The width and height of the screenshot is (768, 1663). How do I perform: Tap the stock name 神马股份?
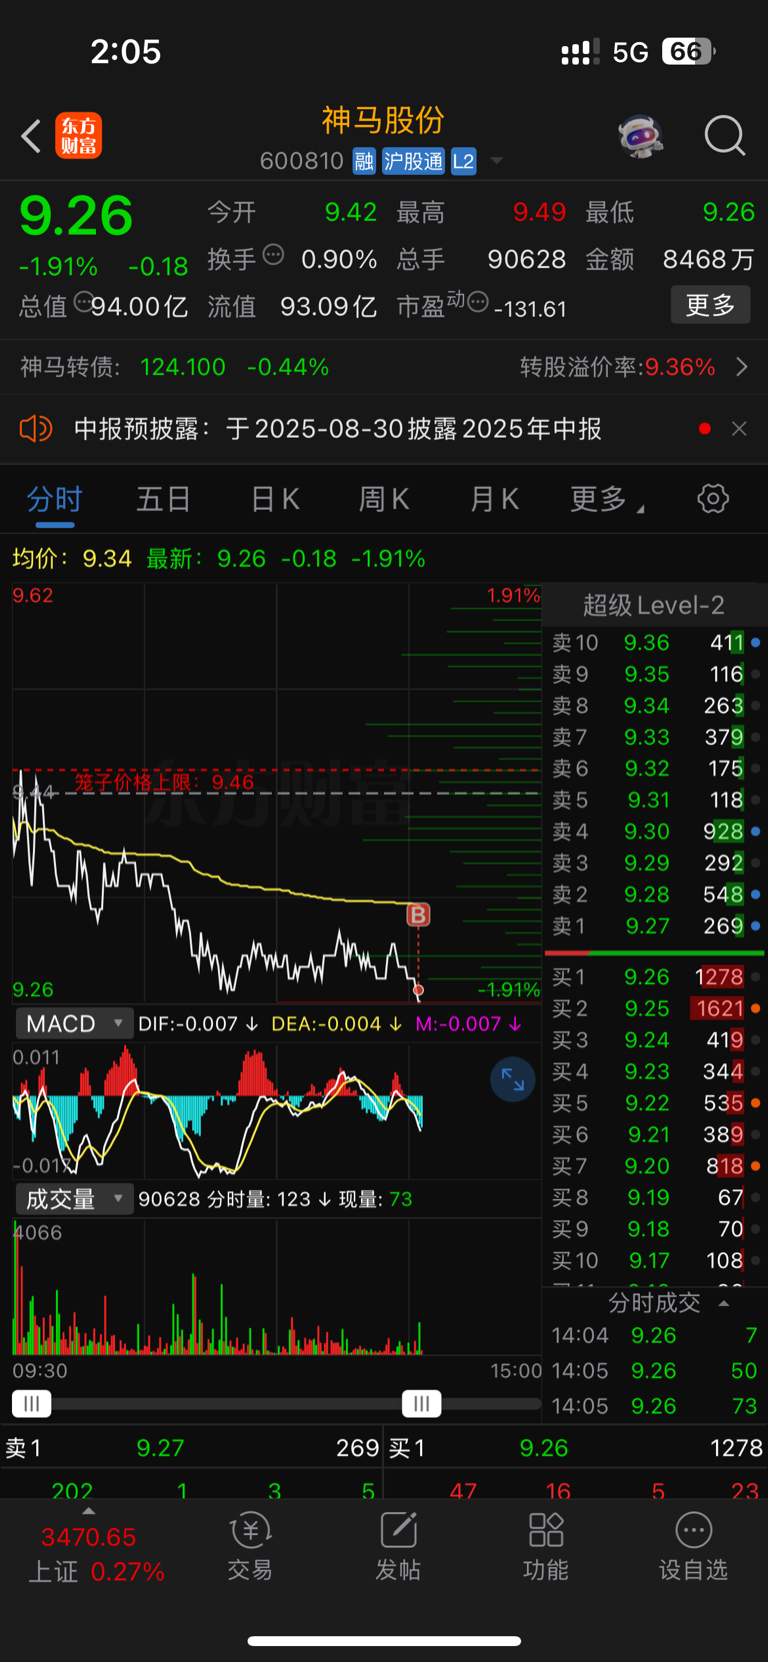[383, 121]
